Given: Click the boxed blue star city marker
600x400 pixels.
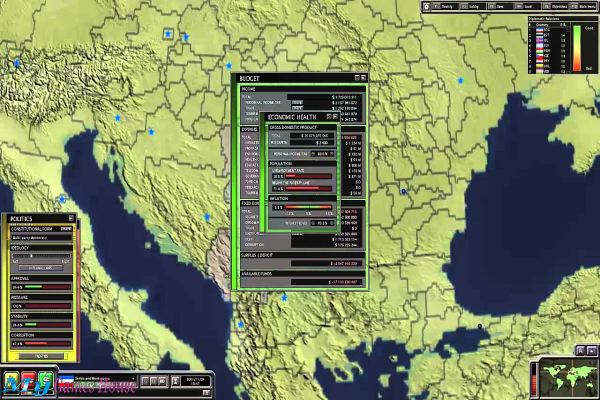Looking at the screenshot, I should point(168,34).
